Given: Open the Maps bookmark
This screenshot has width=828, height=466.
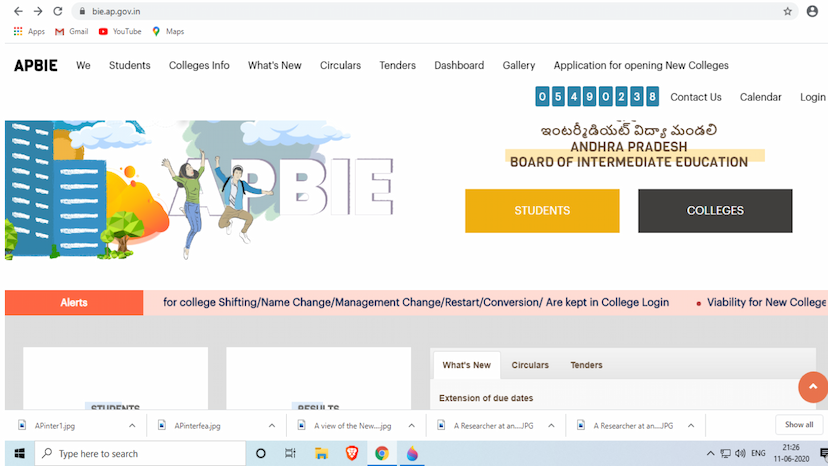Looking at the screenshot, I should point(168,32).
